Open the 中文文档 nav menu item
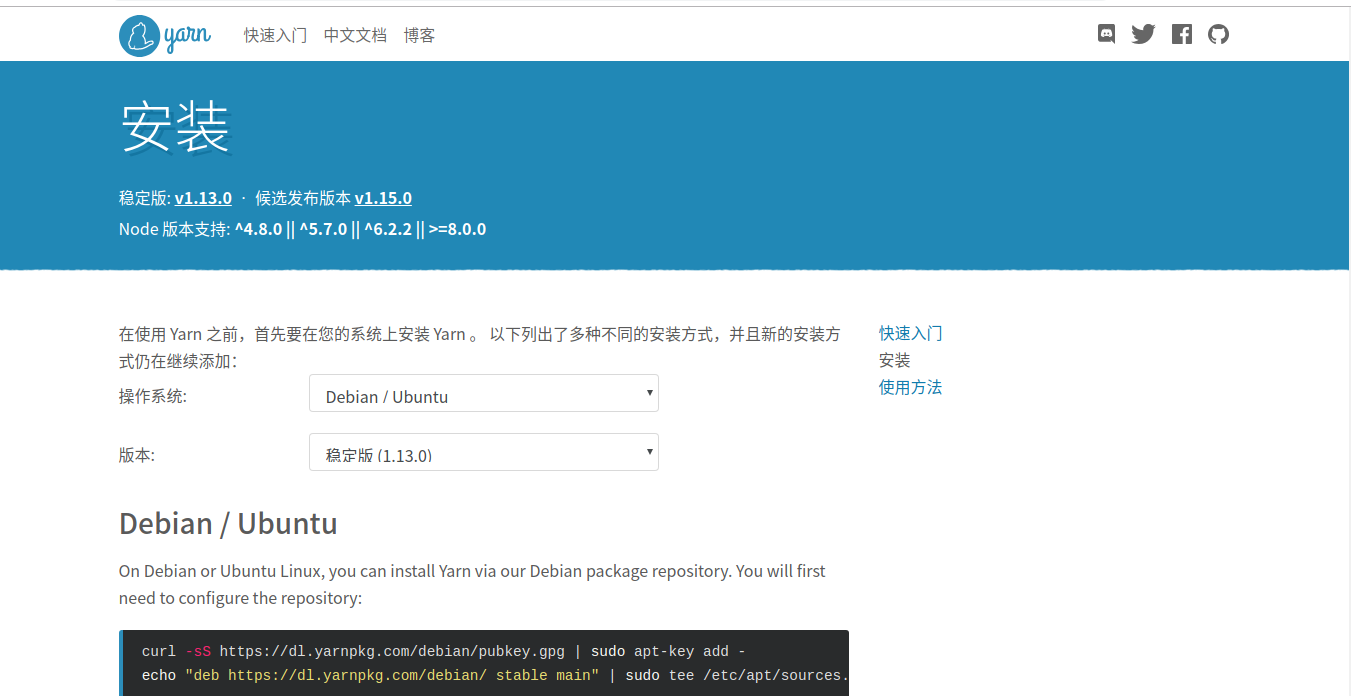The height and width of the screenshot is (696, 1351). pyautogui.click(x=355, y=35)
